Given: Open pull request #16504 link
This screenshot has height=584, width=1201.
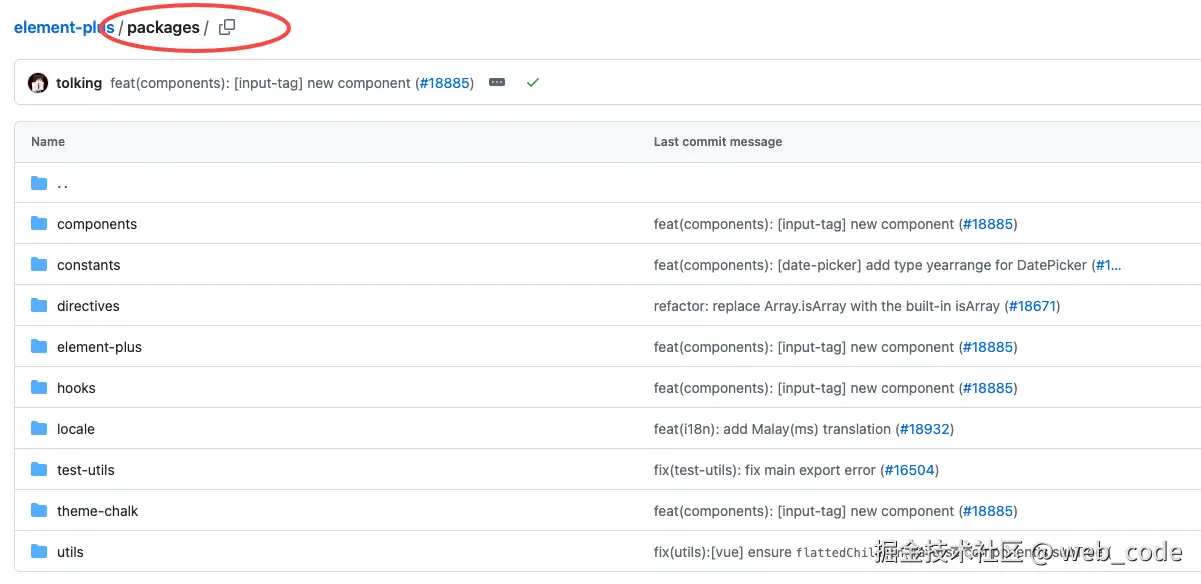Looking at the screenshot, I should tap(910, 470).
